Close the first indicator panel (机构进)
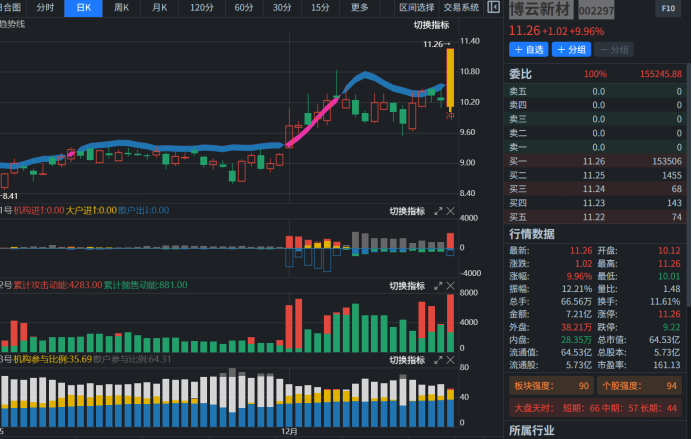Screen dimensions: 692x439 450,211
